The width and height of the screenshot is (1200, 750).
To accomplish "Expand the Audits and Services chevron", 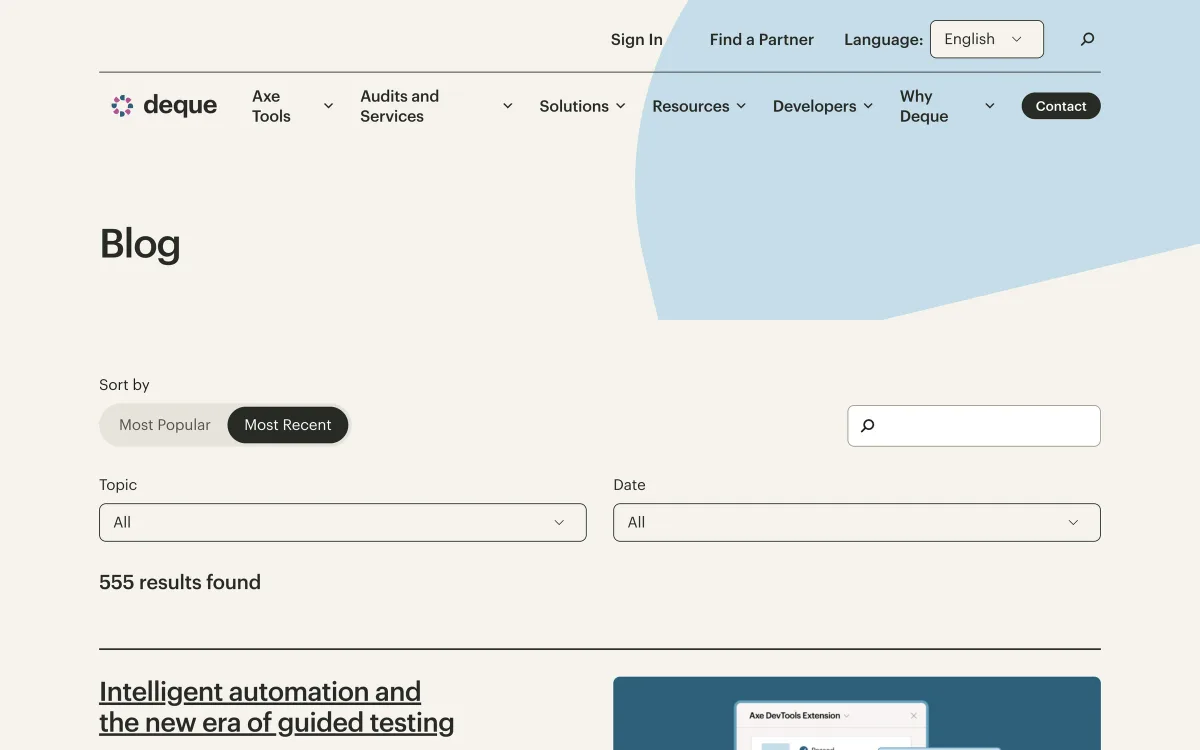I will (508, 106).
